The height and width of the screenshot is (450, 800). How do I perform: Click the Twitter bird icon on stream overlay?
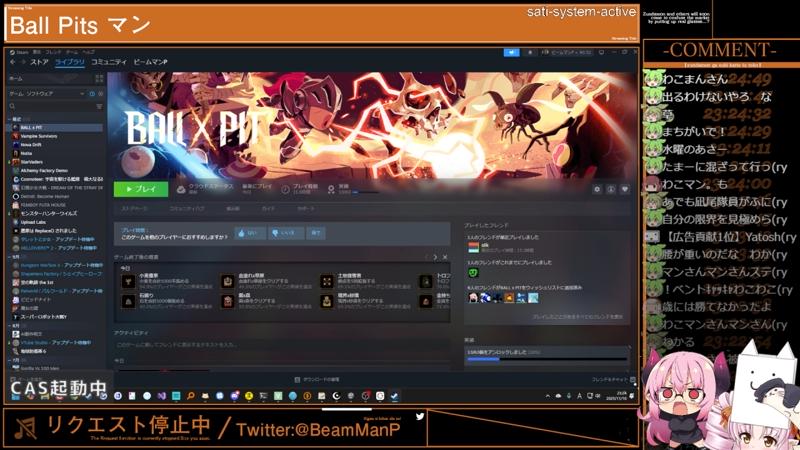(x=419, y=416)
